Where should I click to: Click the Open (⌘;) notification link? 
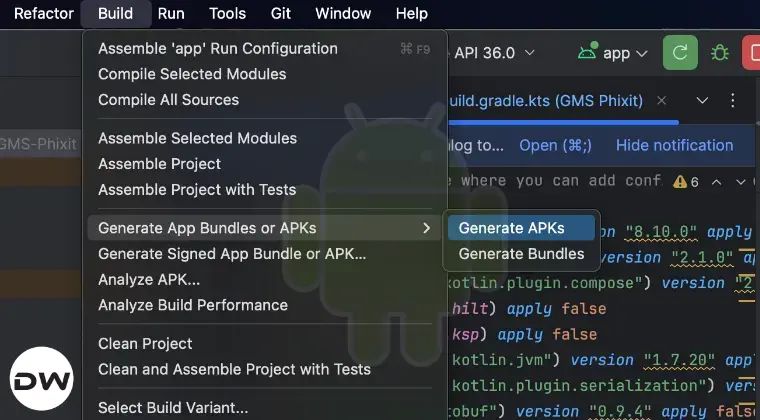pyautogui.click(x=555, y=145)
